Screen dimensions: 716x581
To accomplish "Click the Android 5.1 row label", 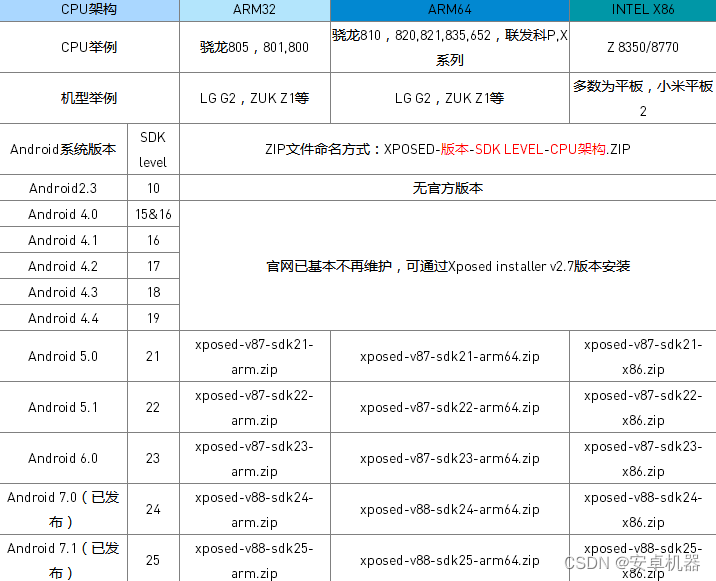I will click(x=63, y=407).
